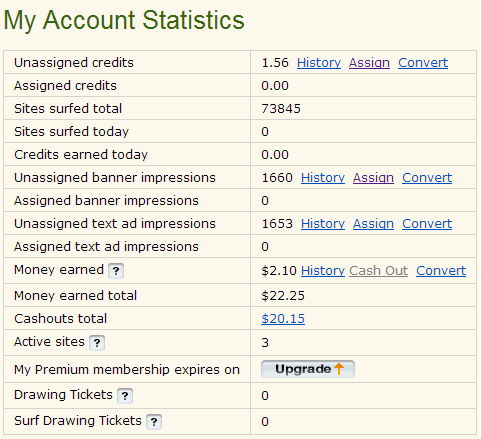Open History for text ad impressions
The image size is (481, 439).
pos(323,224)
